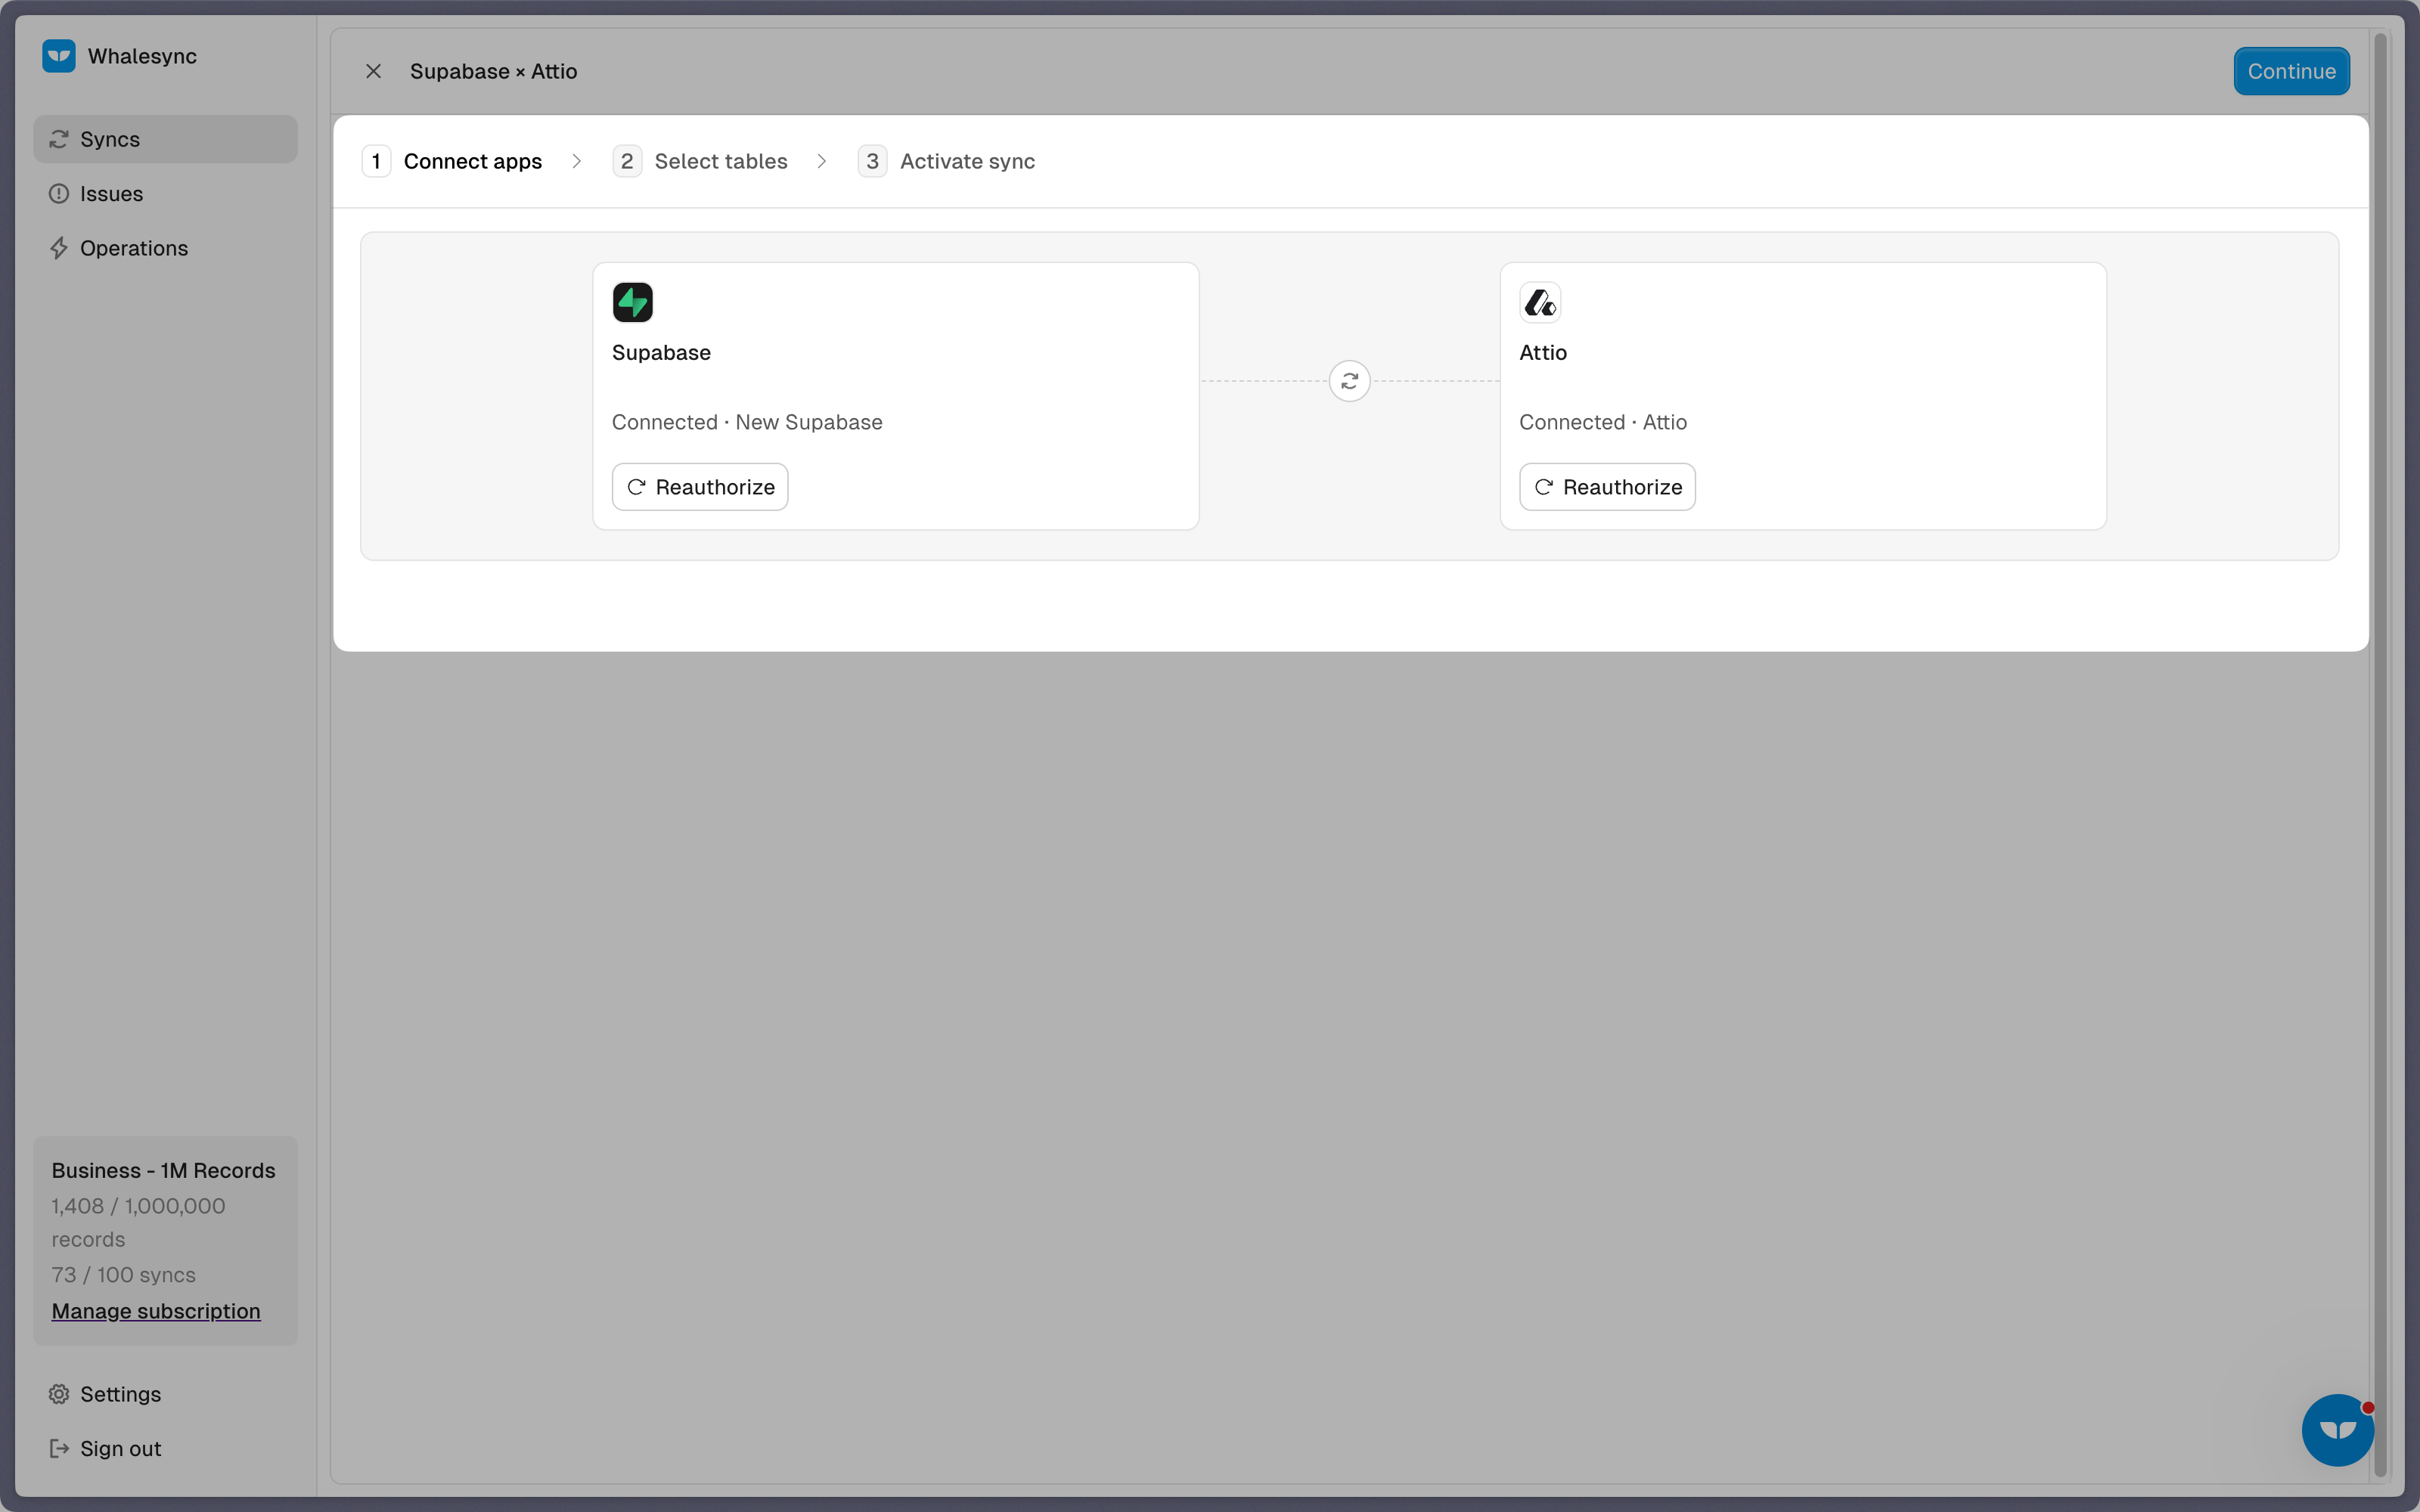Click the vertical scrollbar on the right

pos(2380,755)
